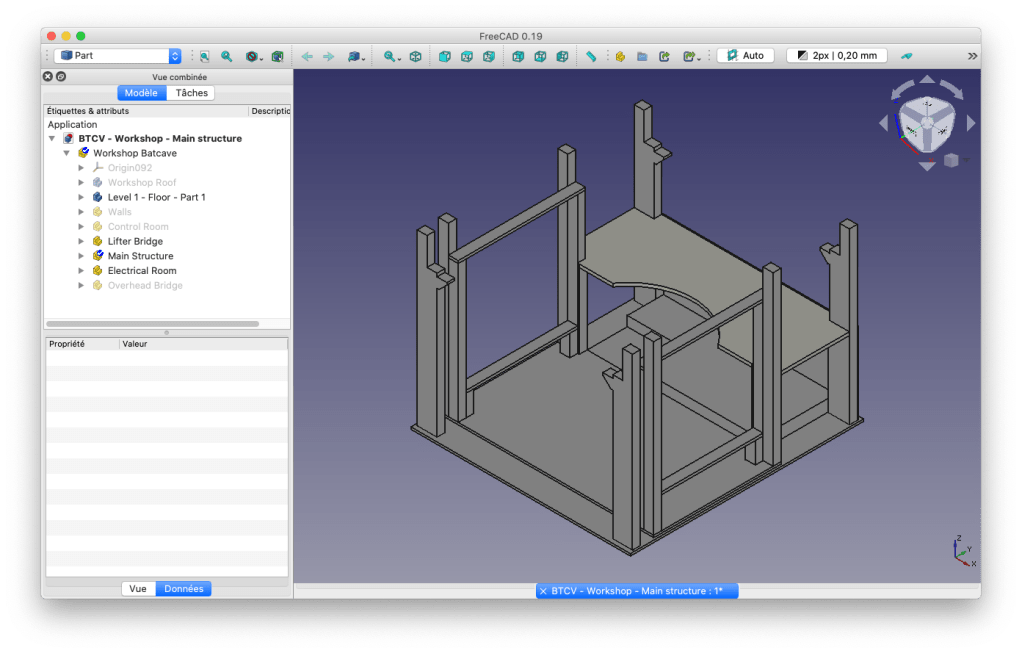Click the toolbar overflow chevron
Image resolution: width=1022 pixels, height=653 pixels.
[x=972, y=56]
